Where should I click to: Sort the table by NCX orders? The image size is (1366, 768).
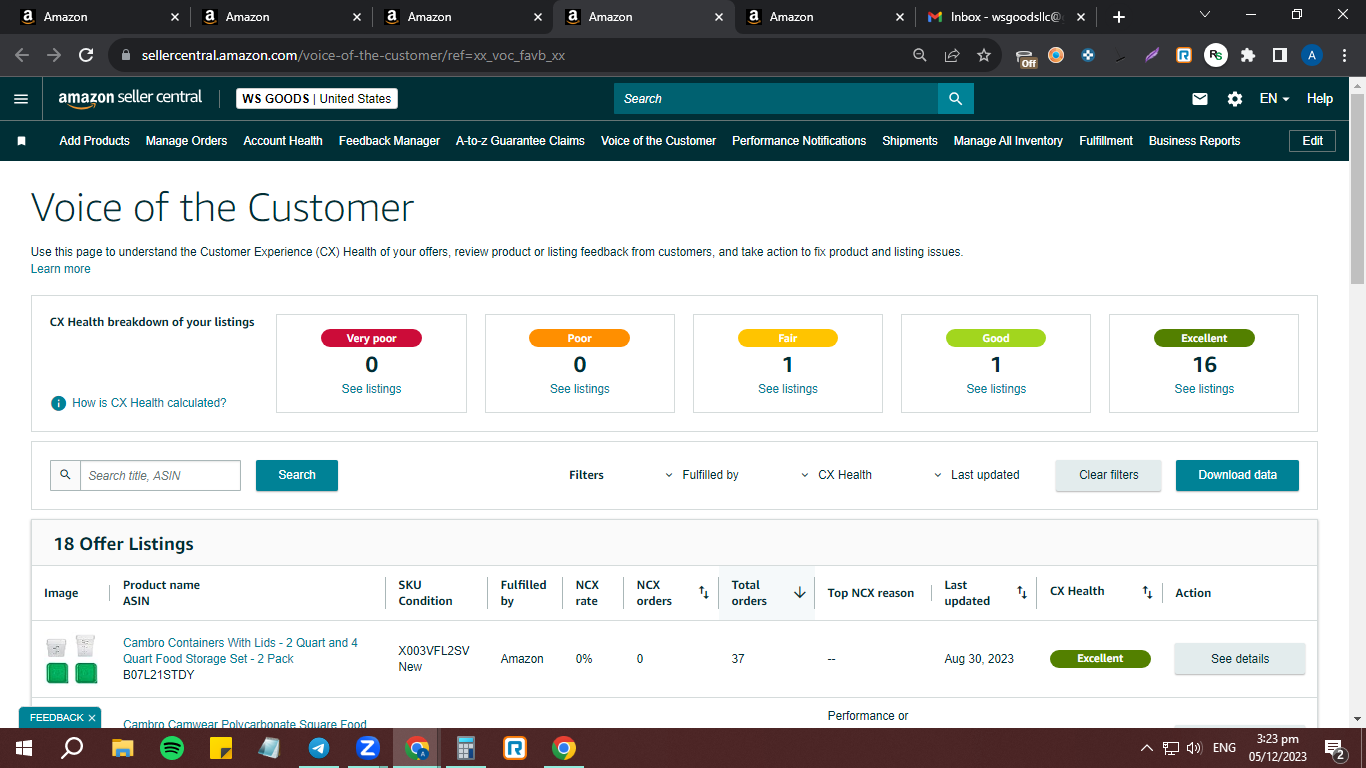(703, 593)
